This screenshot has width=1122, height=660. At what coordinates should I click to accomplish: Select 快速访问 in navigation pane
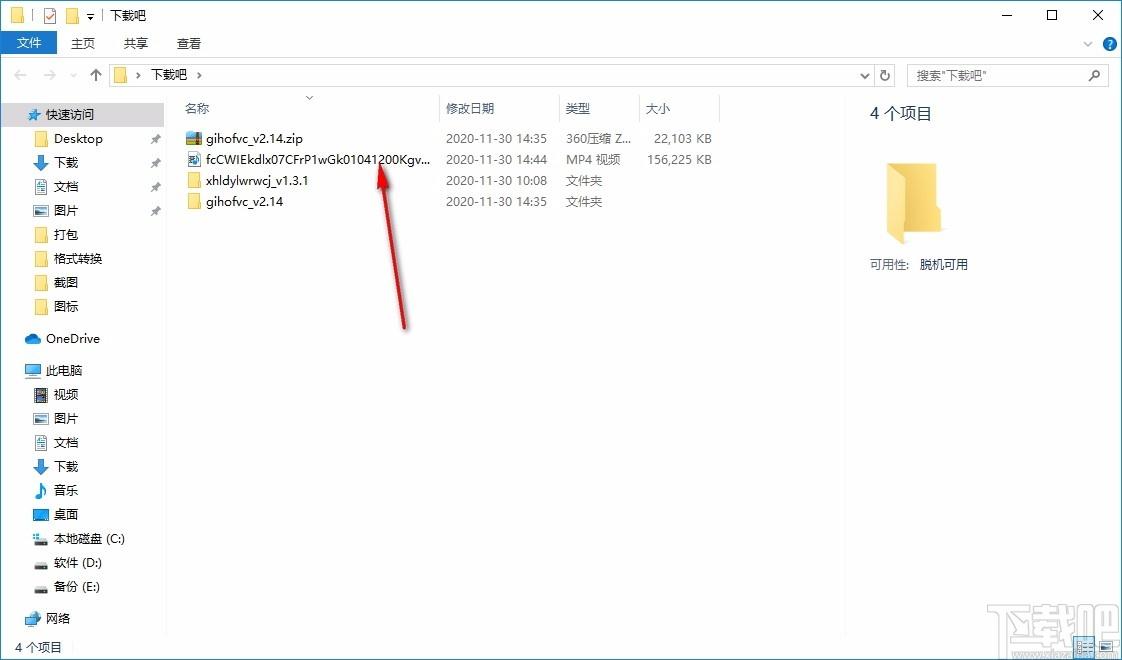69,115
